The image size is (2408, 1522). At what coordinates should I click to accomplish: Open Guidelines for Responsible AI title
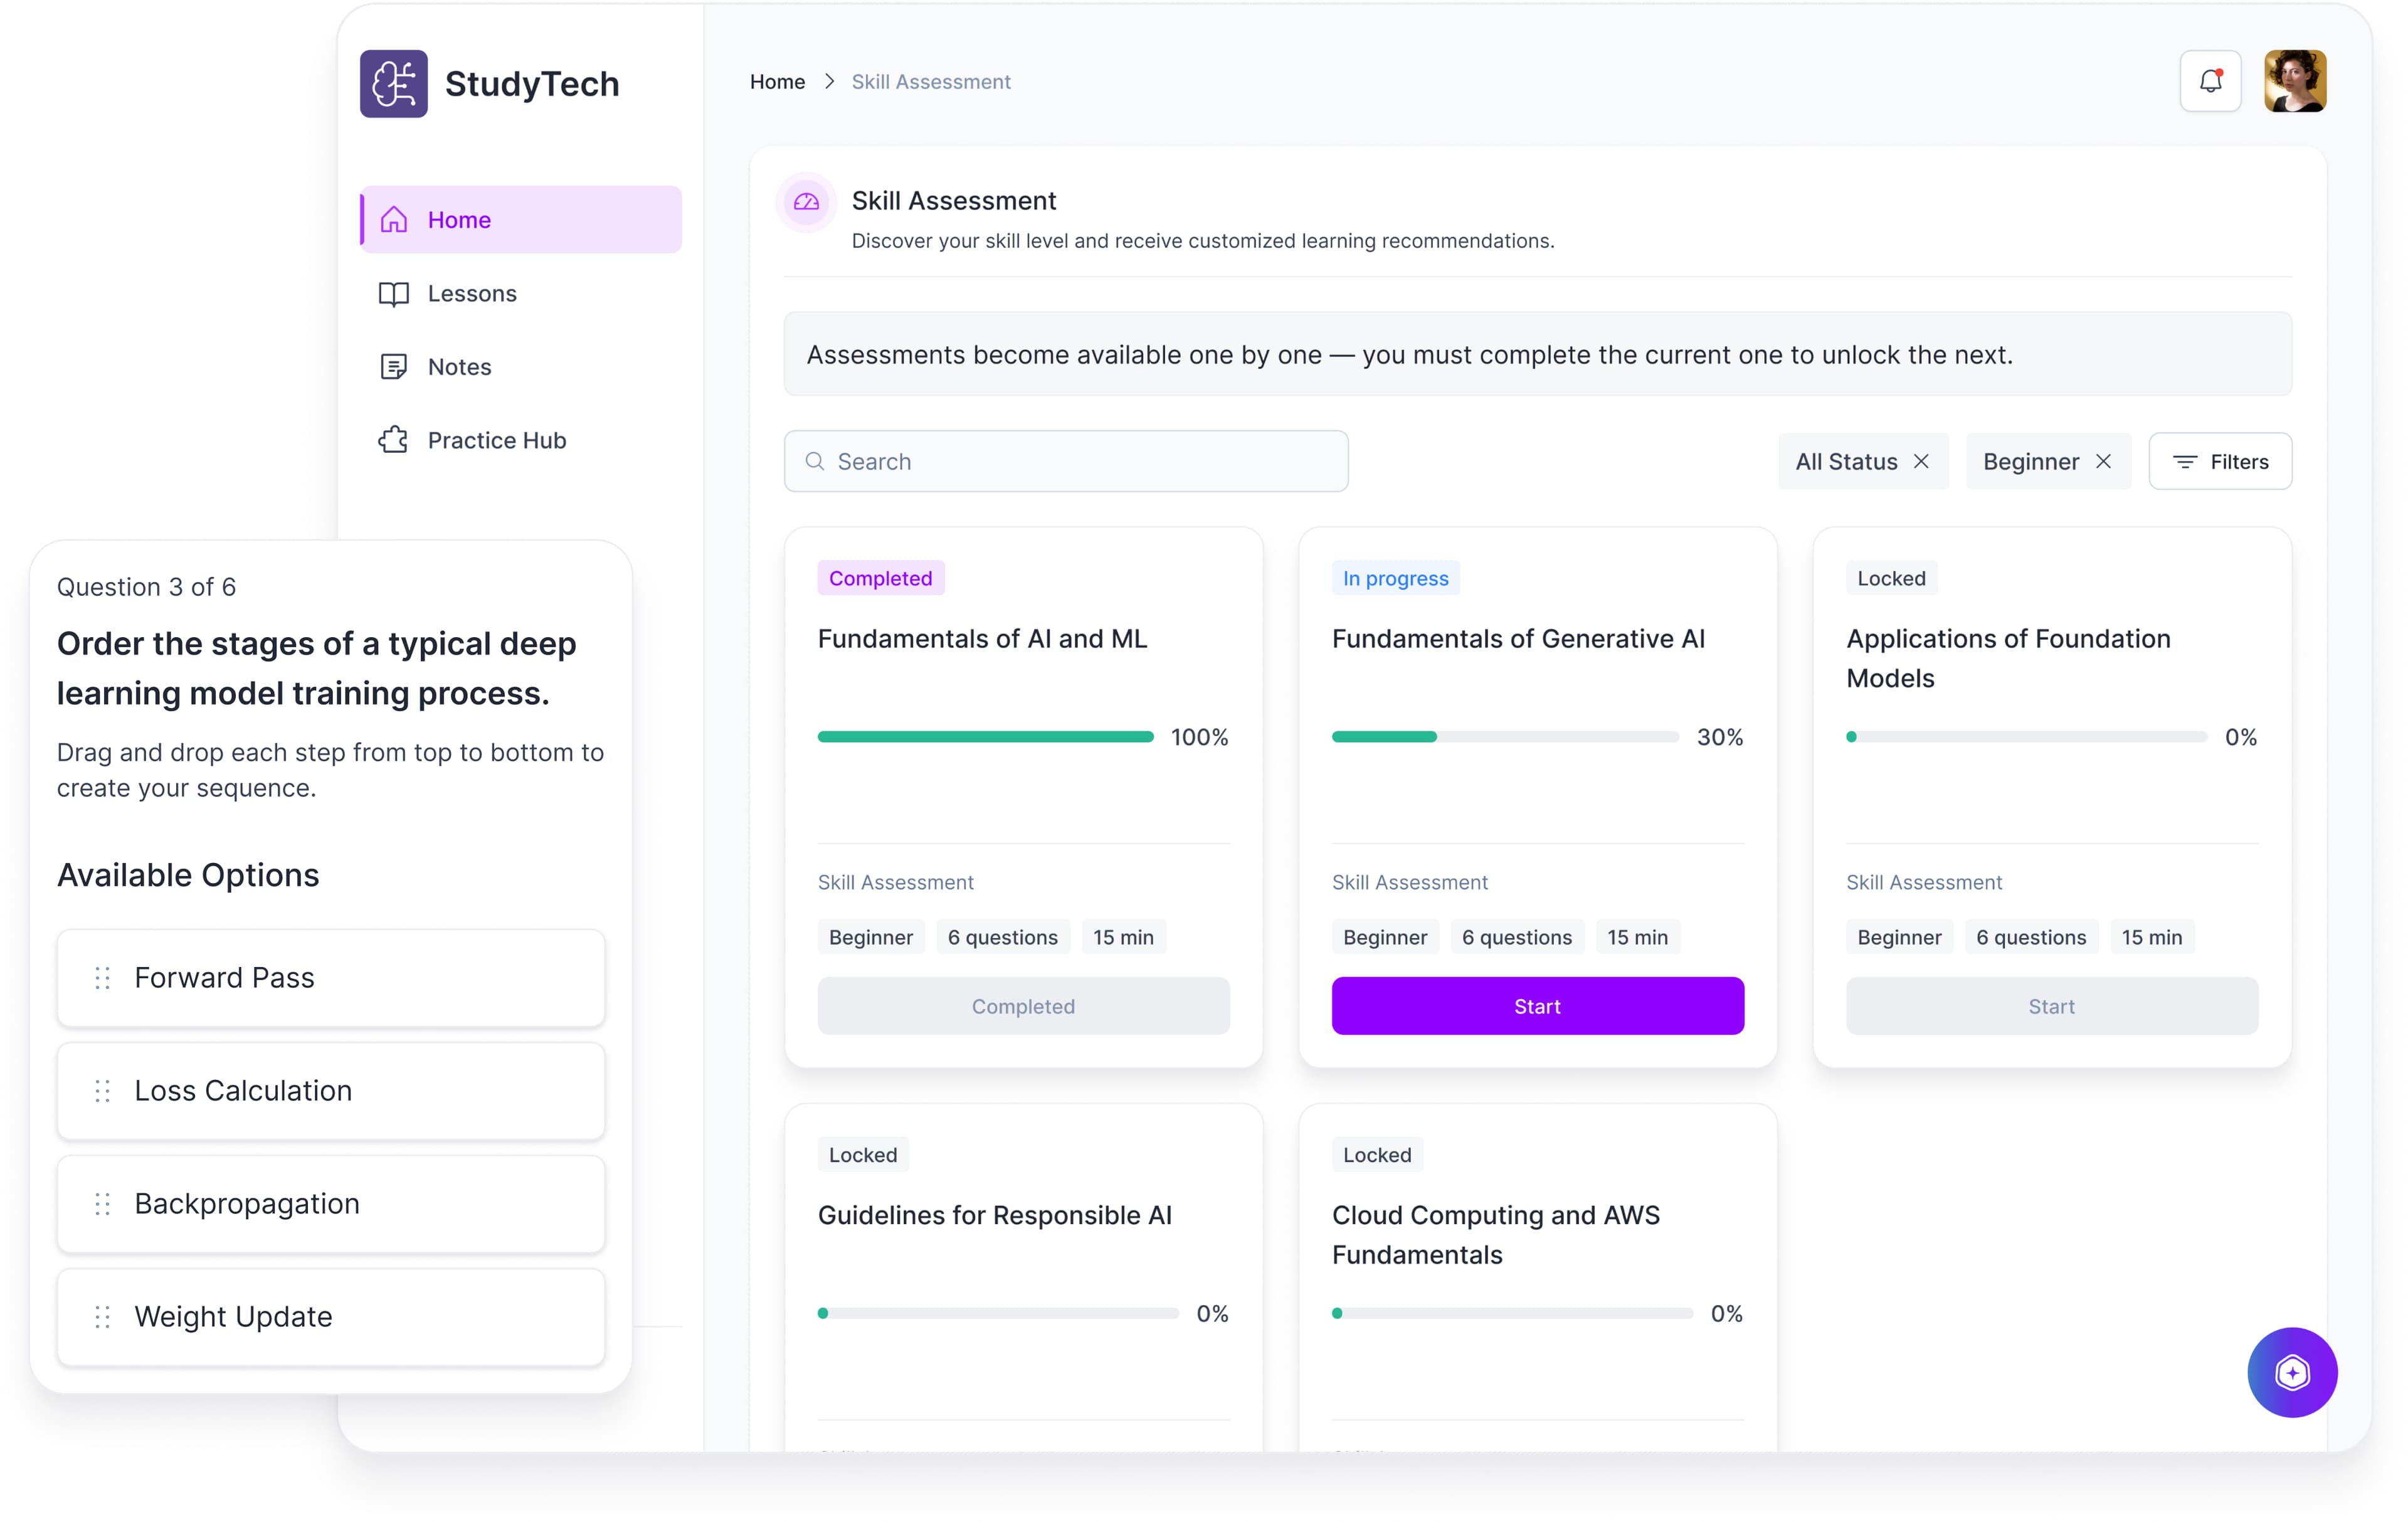coord(994,1215)
